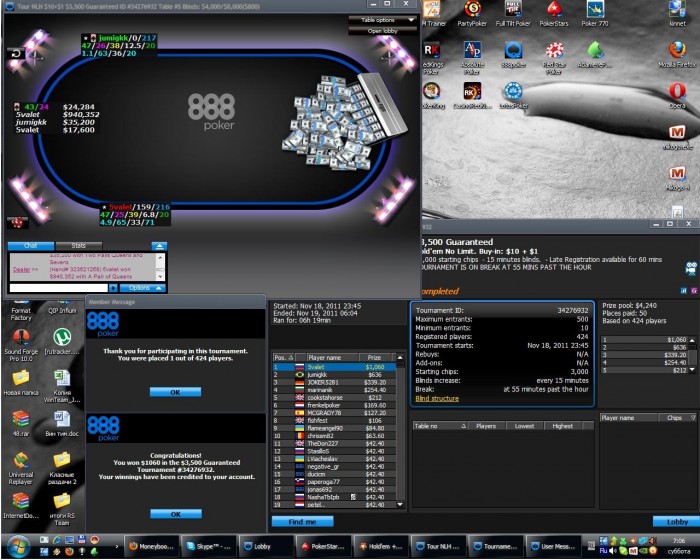Open the Blind structure link
This screenshot has height=560, width=700.
pyautogui.click(x=437, y=398)
